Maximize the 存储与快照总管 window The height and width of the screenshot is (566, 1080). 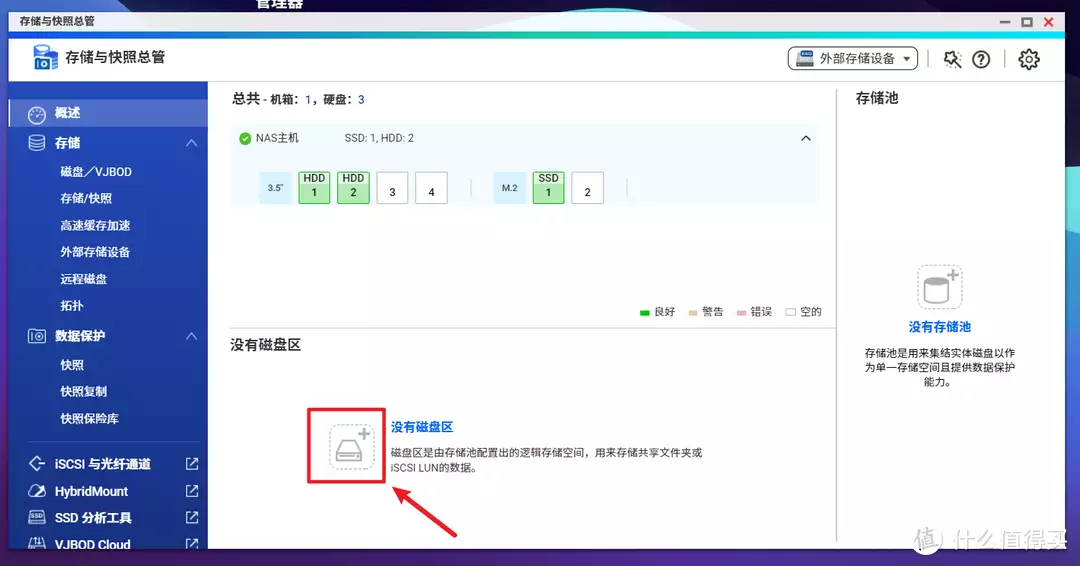(x=1027, y=22)
